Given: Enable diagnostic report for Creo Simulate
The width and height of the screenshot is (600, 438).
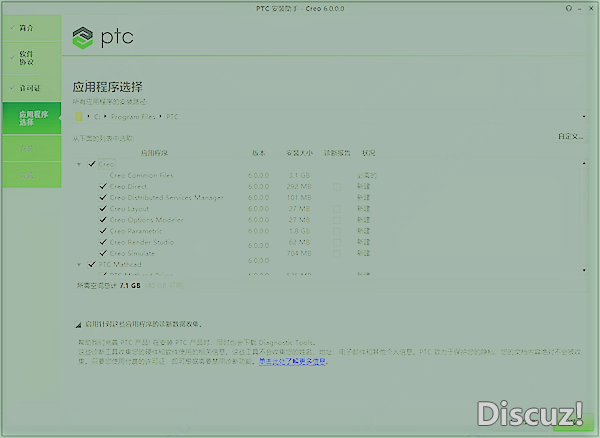Looking at the screenshot, I should click(x=337, y=253).
